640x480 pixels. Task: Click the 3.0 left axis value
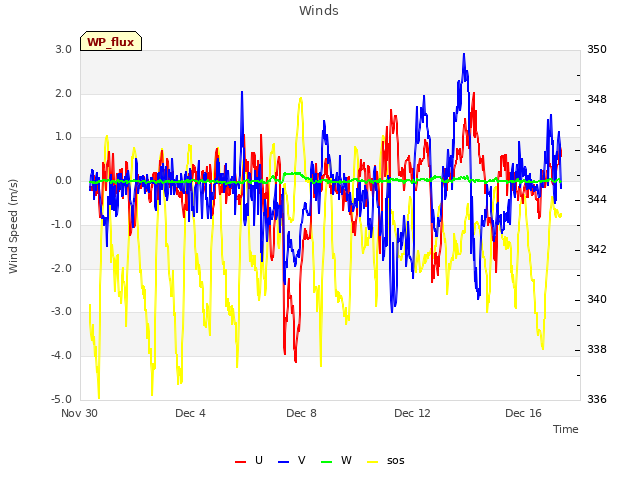click(64, 49)
